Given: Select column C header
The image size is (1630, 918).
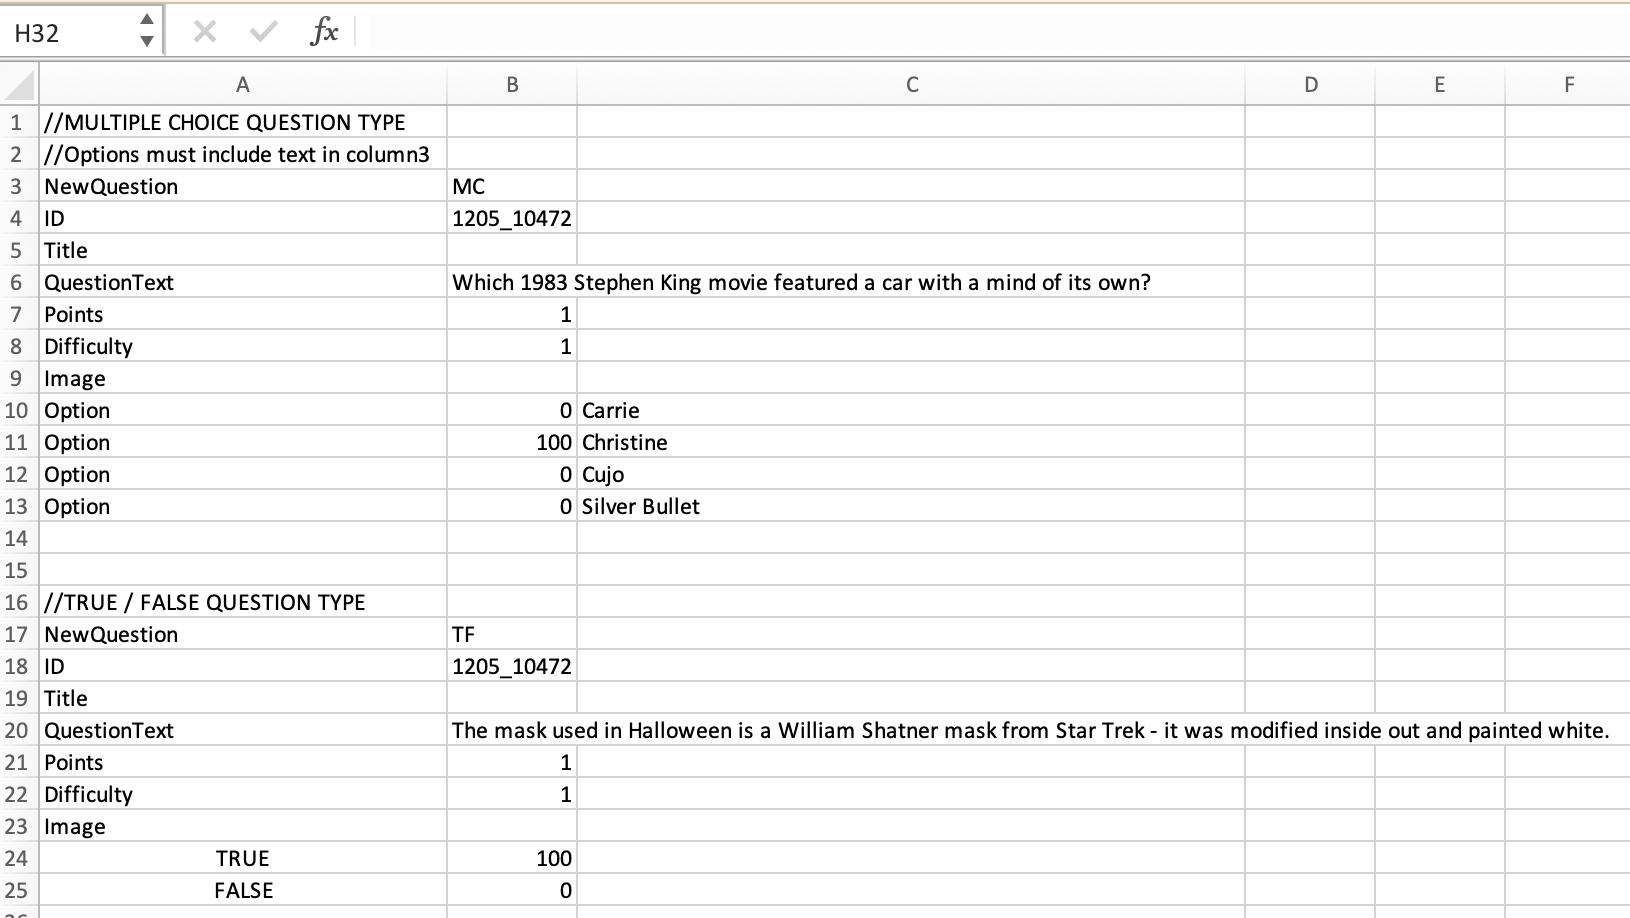Looking at the screenshot, I should coord(911,85).
